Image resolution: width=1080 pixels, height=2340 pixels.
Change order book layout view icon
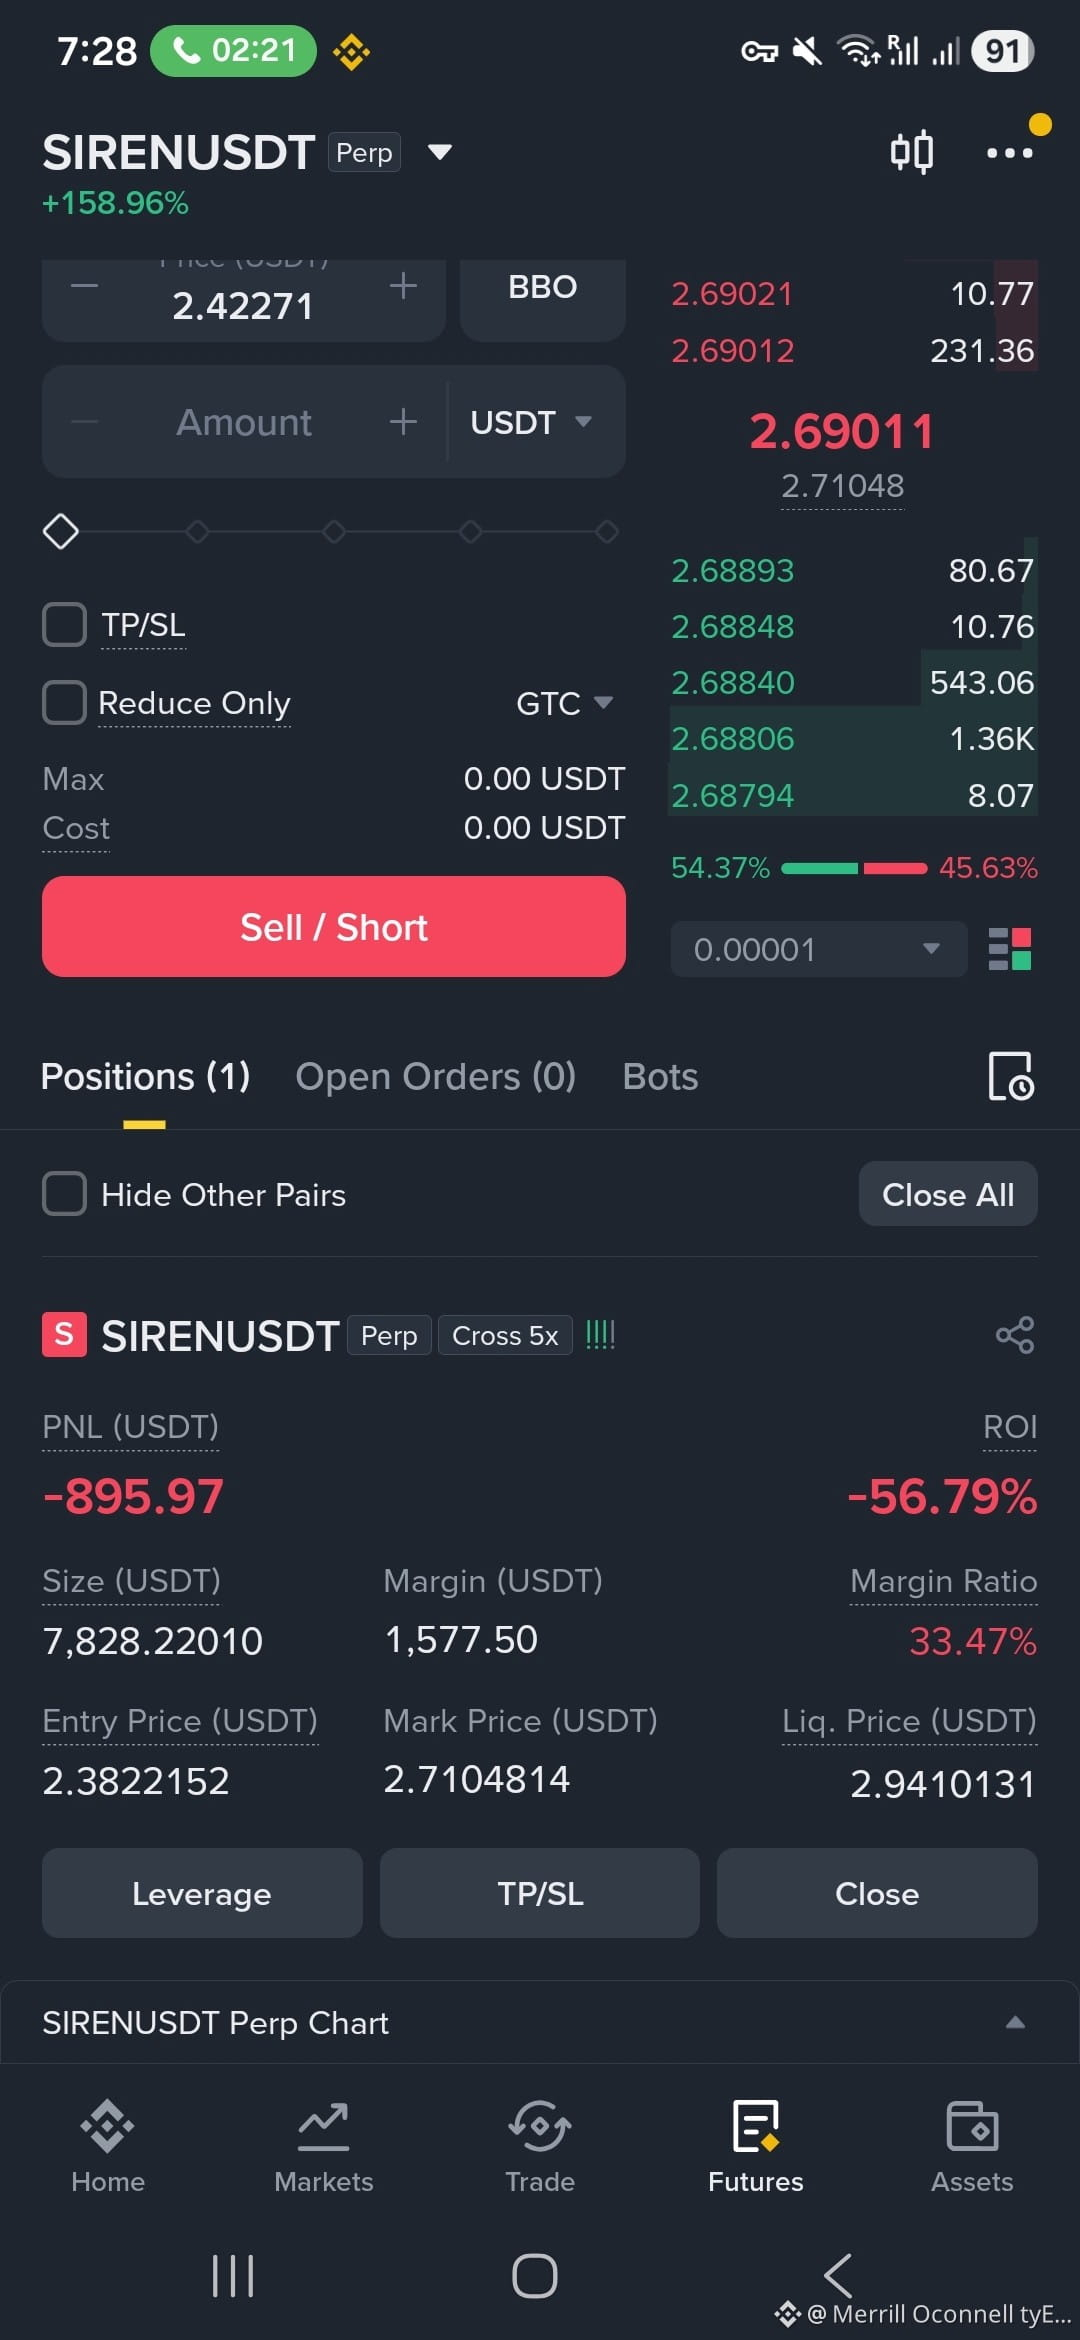1010,949
